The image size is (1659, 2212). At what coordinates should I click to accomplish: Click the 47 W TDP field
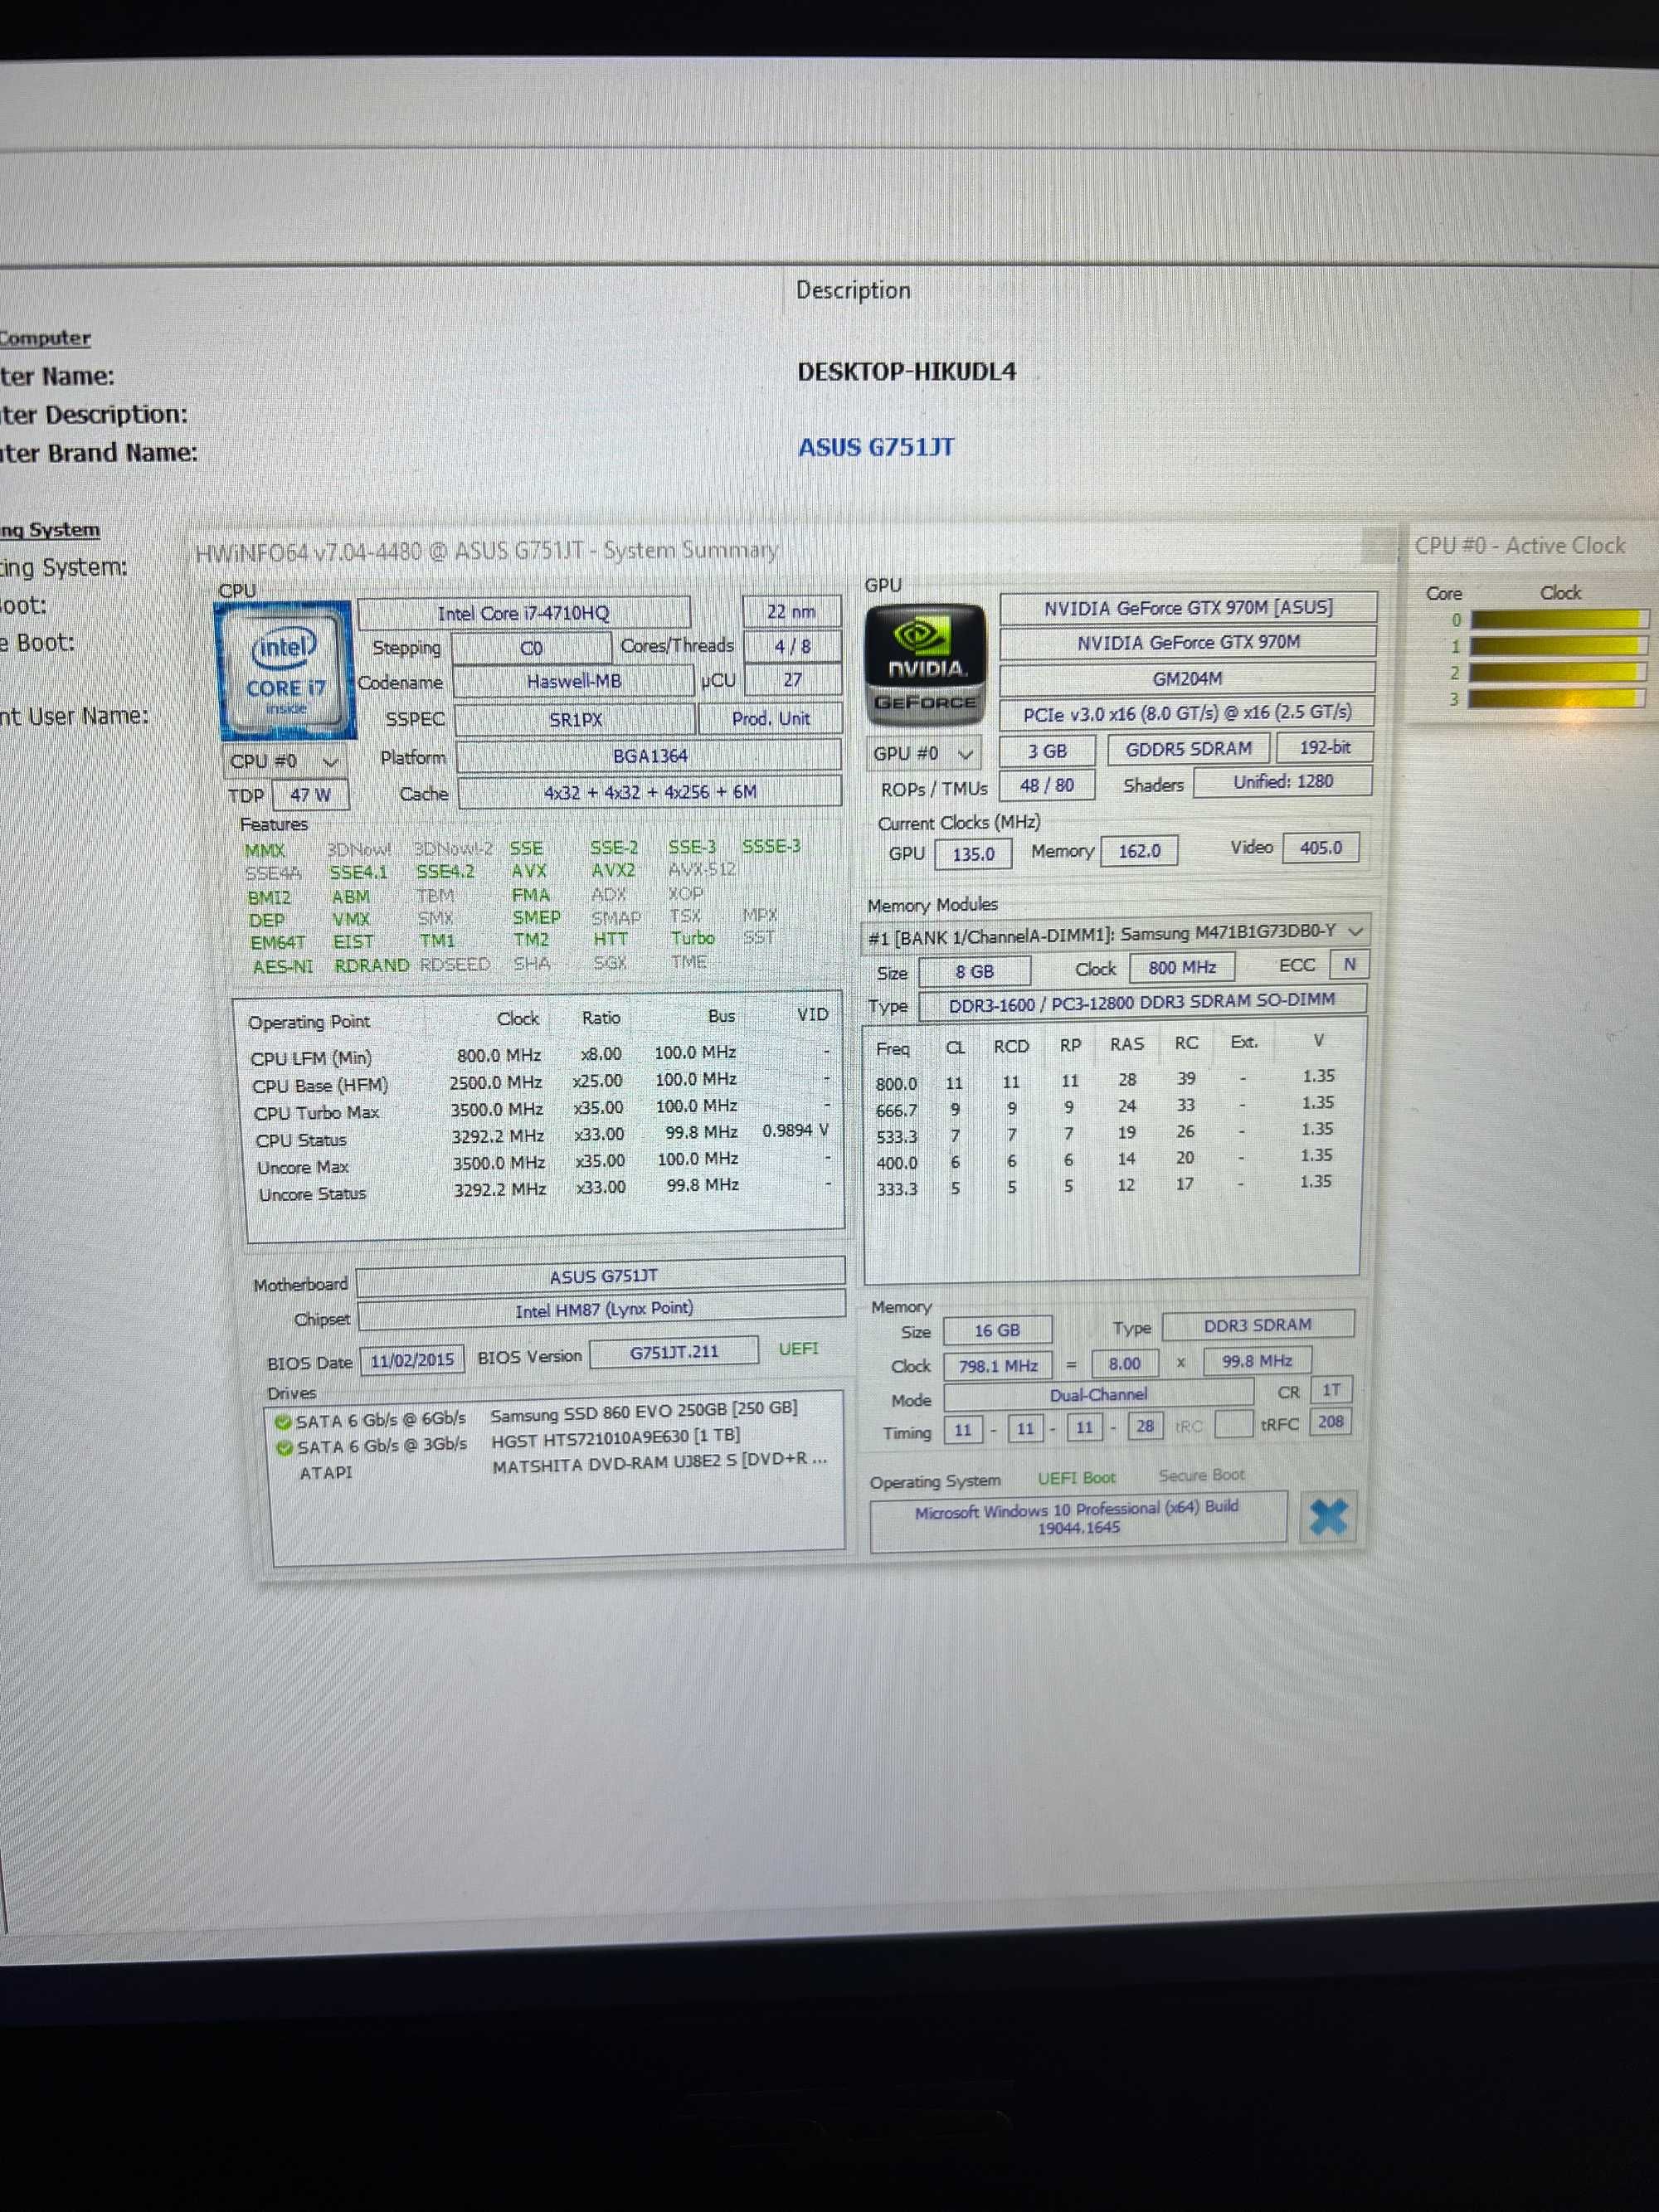(310, 795)
